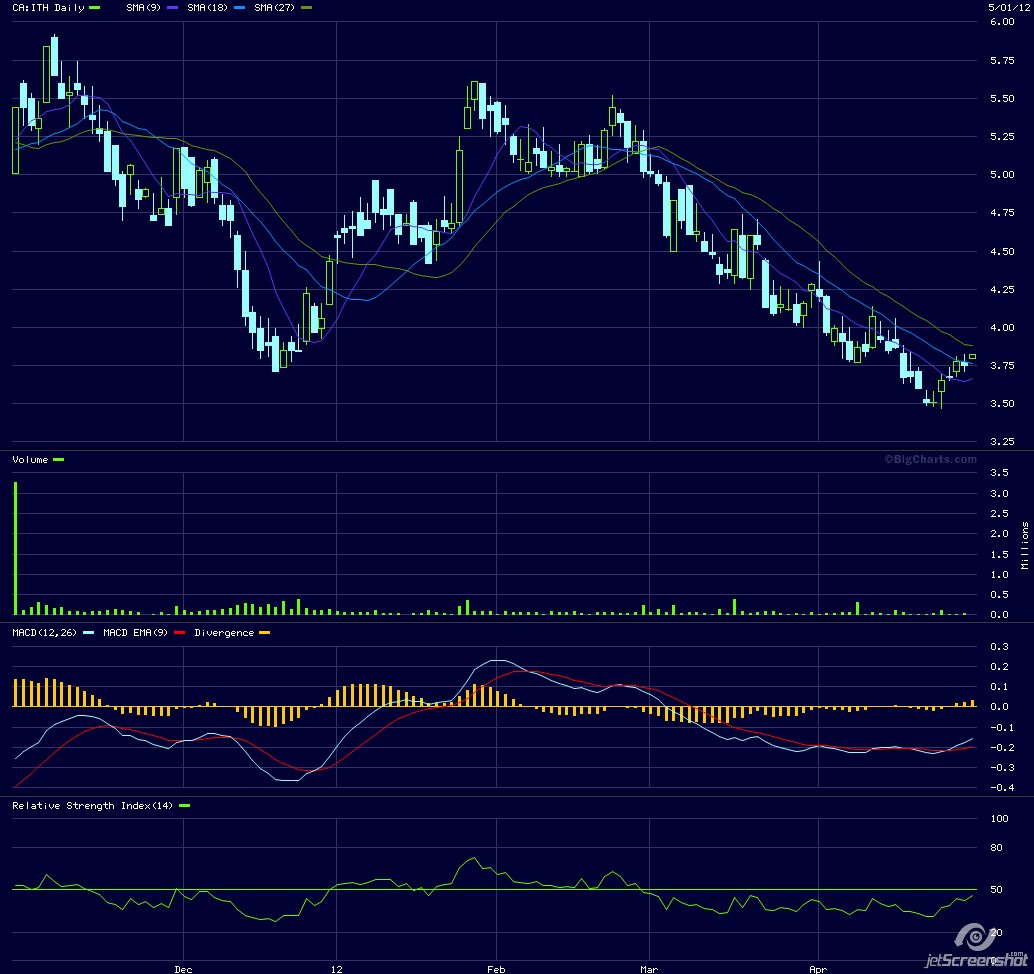
Task: Click the -0.1 MACD axis label
Action: [1000, 728]
